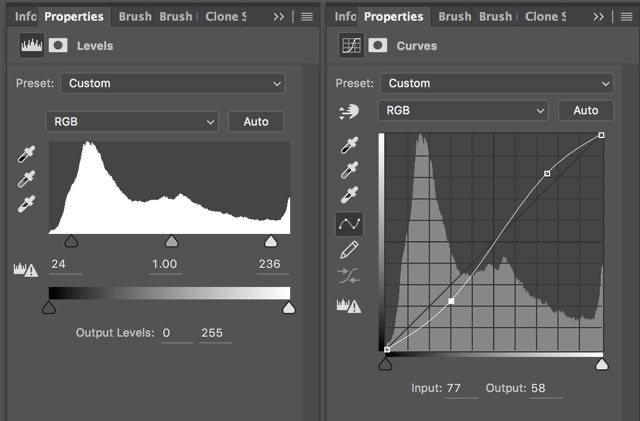Image resolution: width=640 pixels, height=421 pixels.
Task: Select the layer mask icon beside Levels
Action: coord(58,45)
